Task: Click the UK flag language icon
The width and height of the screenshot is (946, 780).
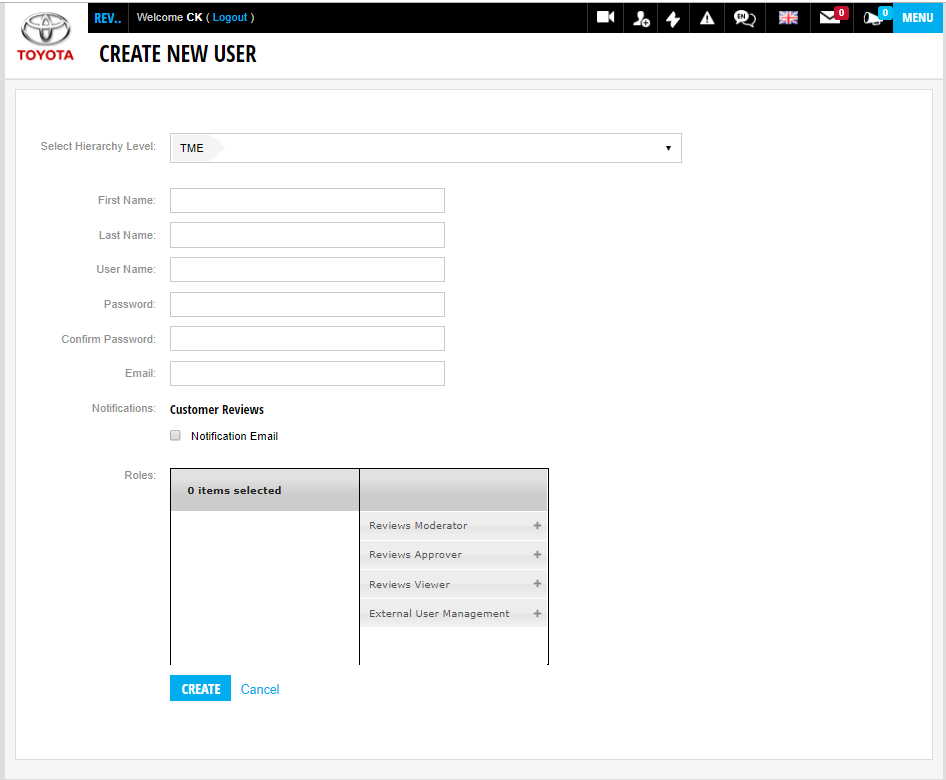Action: pos(788,17)
